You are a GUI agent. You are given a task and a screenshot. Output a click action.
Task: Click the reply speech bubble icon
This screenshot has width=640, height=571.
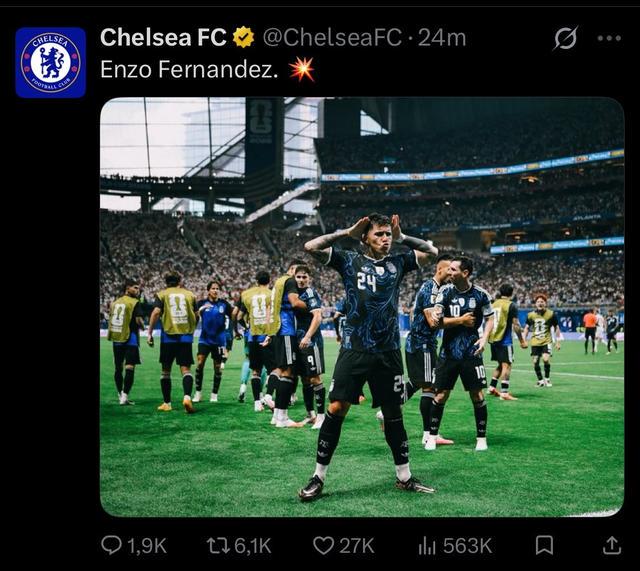111,545
